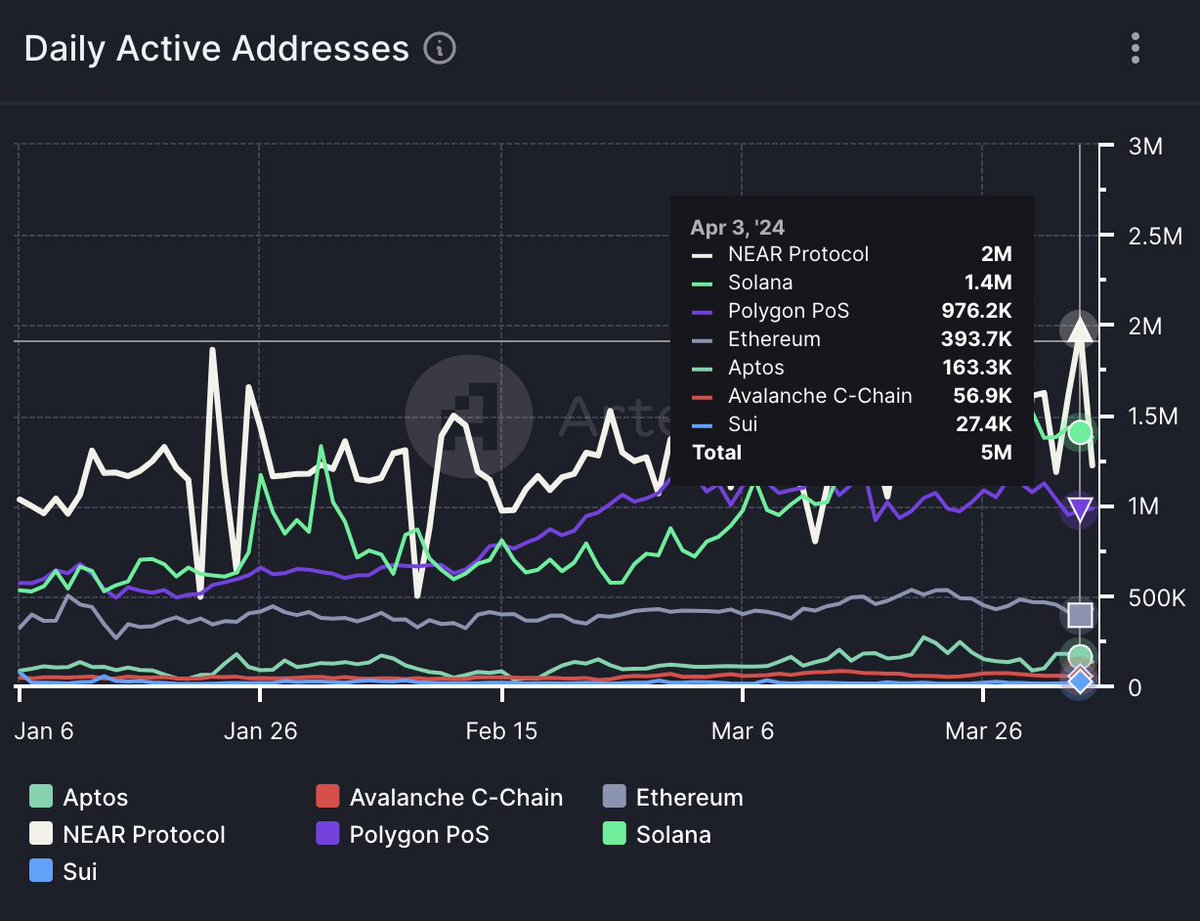The image size is (1200, 921).
Task: Toggle the Ethereum legend series
Action: click(x=674, y=797)
